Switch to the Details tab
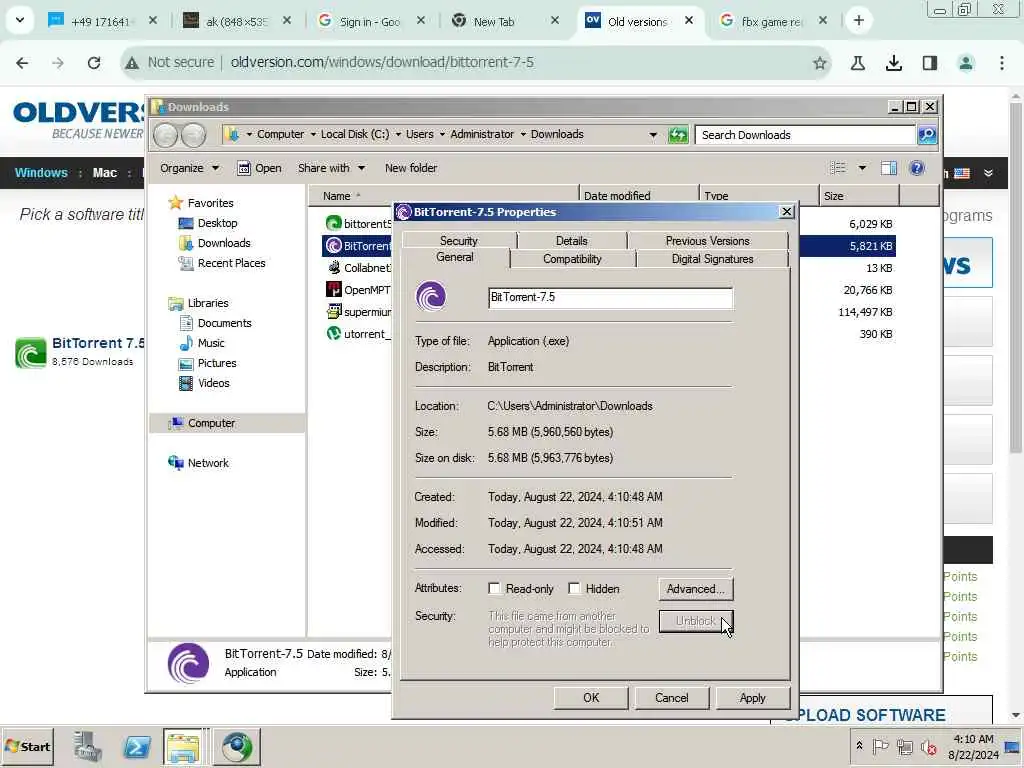 coord(571,240)
